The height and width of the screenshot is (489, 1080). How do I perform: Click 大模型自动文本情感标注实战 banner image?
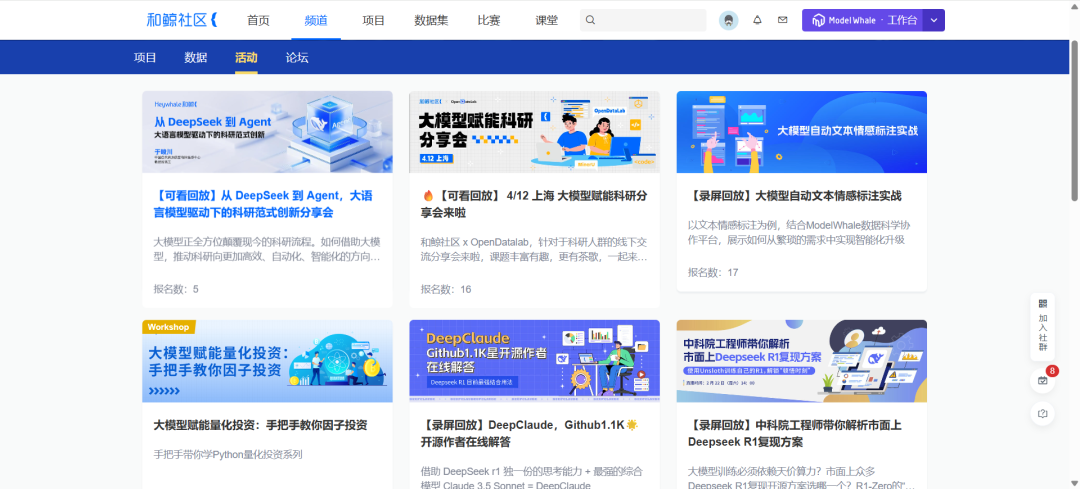(x=802, y=132)
